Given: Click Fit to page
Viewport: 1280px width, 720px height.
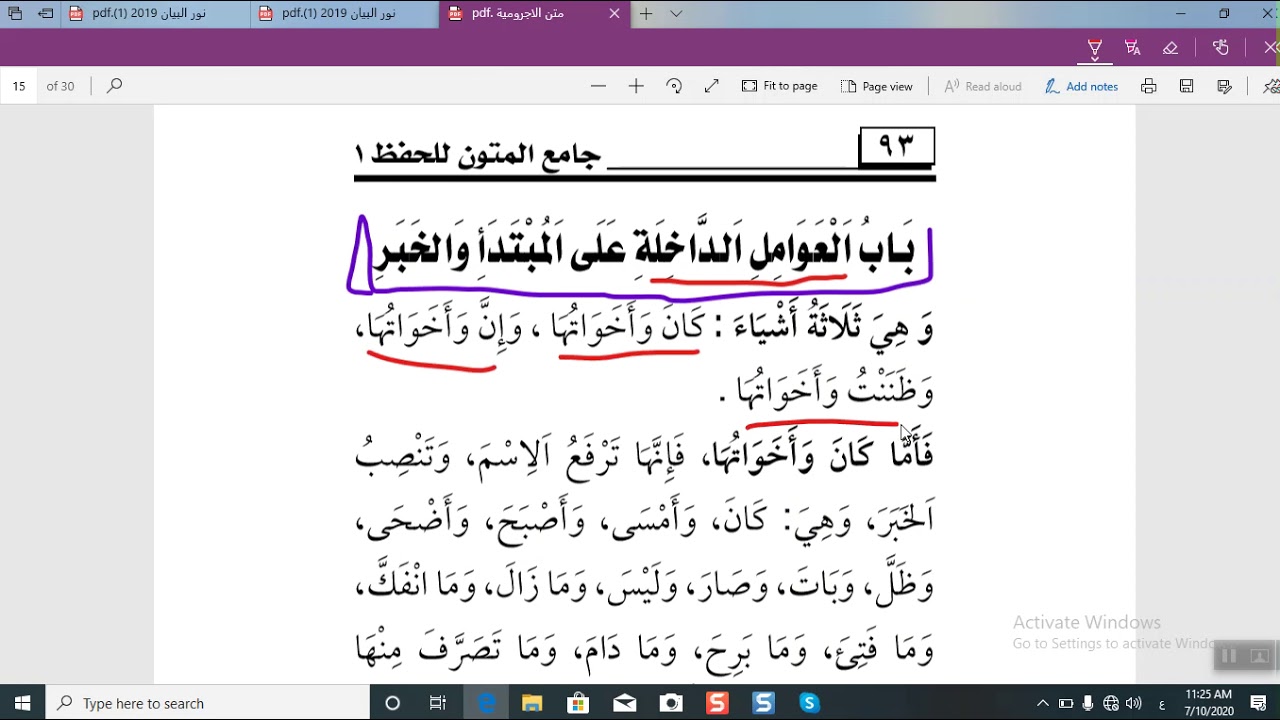Looking at the screenshot, I should pos(780,86).
